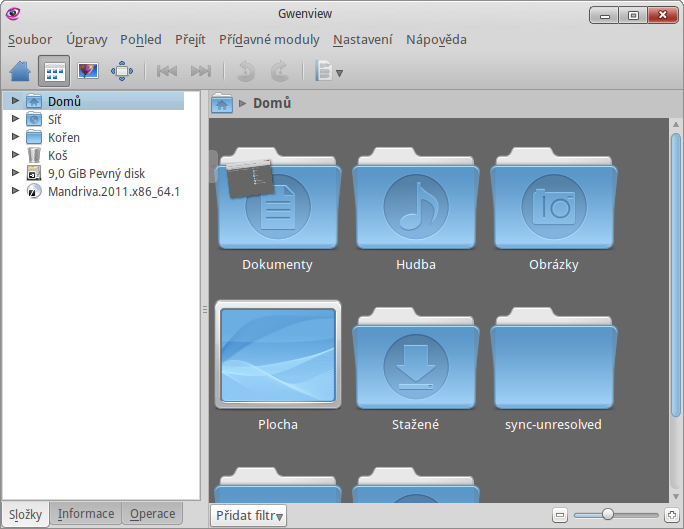Click the Dokumenty folder label
The width and height of the screenshot is (684, 529).
(x=277, y=265)
